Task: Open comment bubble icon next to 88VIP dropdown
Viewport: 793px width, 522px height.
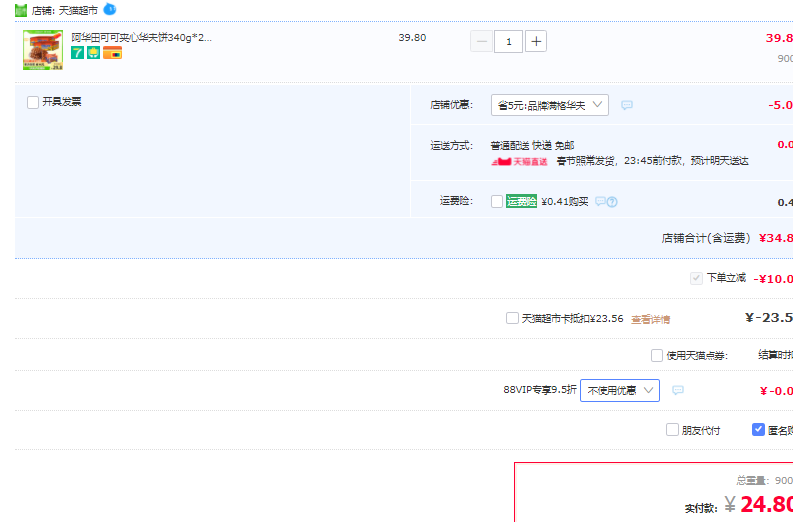Action: click(x=678, y=390)
